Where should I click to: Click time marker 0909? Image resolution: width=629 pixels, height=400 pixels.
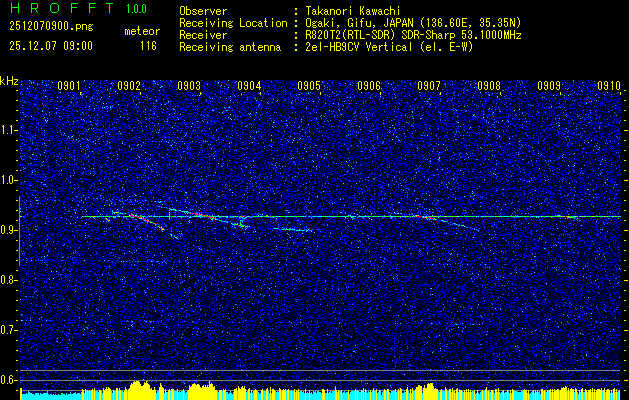click(x=549, y=86)
